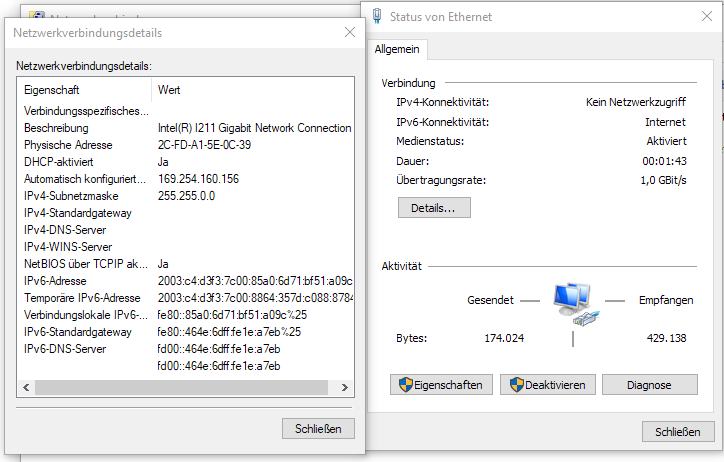Click the Ethernet adapter icon in title bar
The width and height of the screenshot is (724, 462).
point(377,16)
